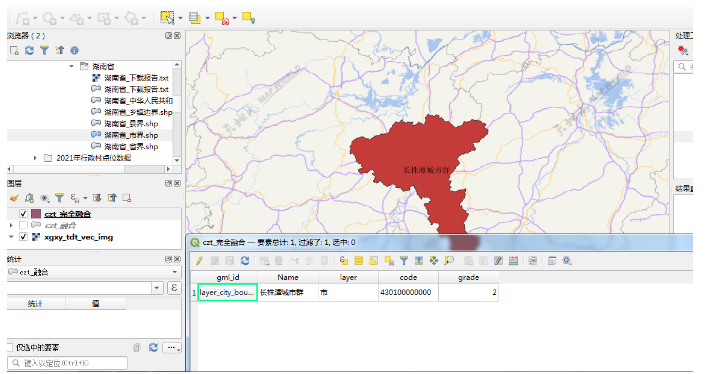The height and width of the screenshot is (374, 707).
Task: Toggle editing mode pencil in attribute table
Action: (x=199, y=260)
